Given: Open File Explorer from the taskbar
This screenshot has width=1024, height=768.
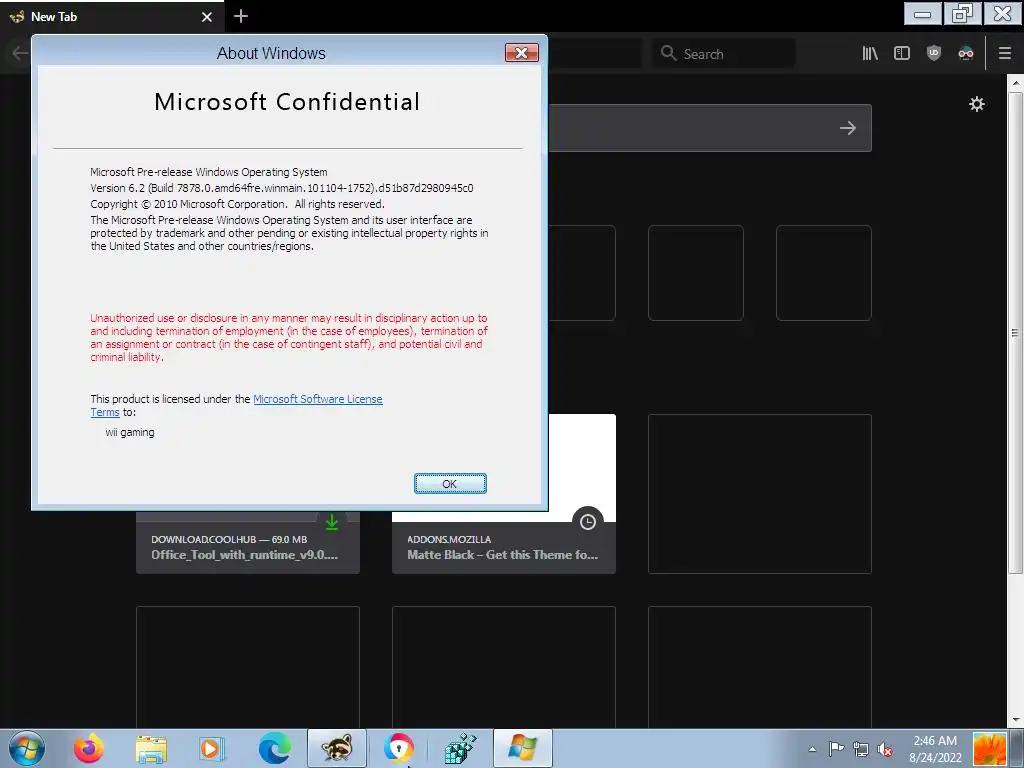Looking at the screenshot, I should click(x=151, y=748).
